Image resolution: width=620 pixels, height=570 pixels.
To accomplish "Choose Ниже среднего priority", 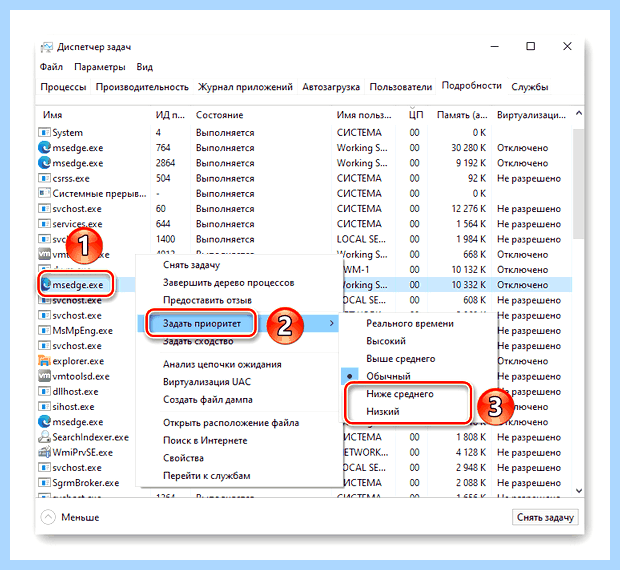I will [400, 394].
